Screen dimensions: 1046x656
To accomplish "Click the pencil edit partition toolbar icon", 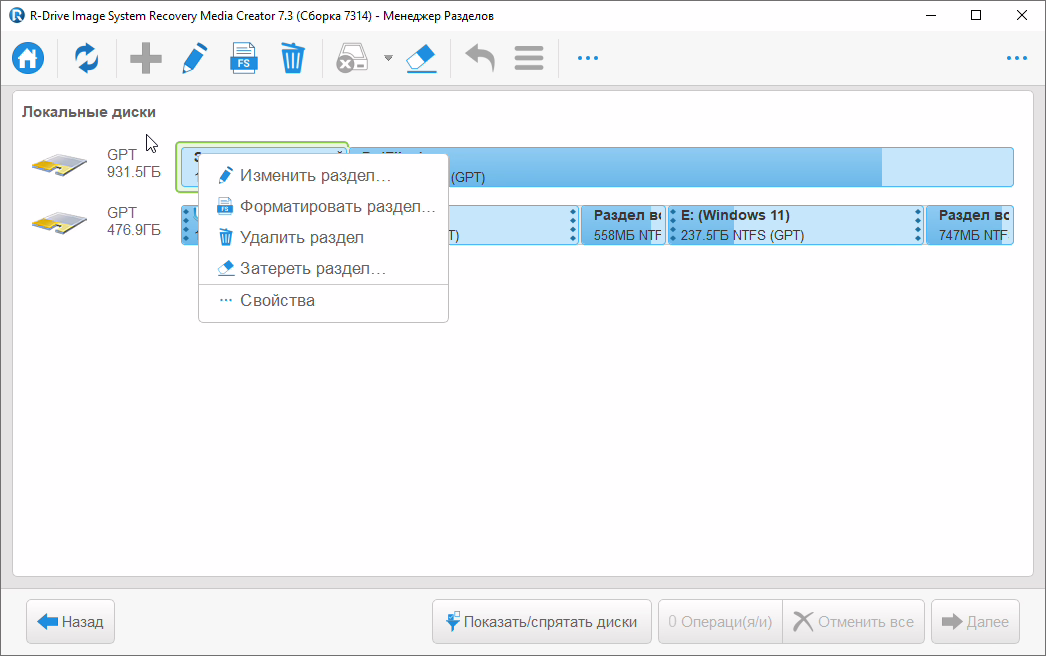I will tap(194, 58).
